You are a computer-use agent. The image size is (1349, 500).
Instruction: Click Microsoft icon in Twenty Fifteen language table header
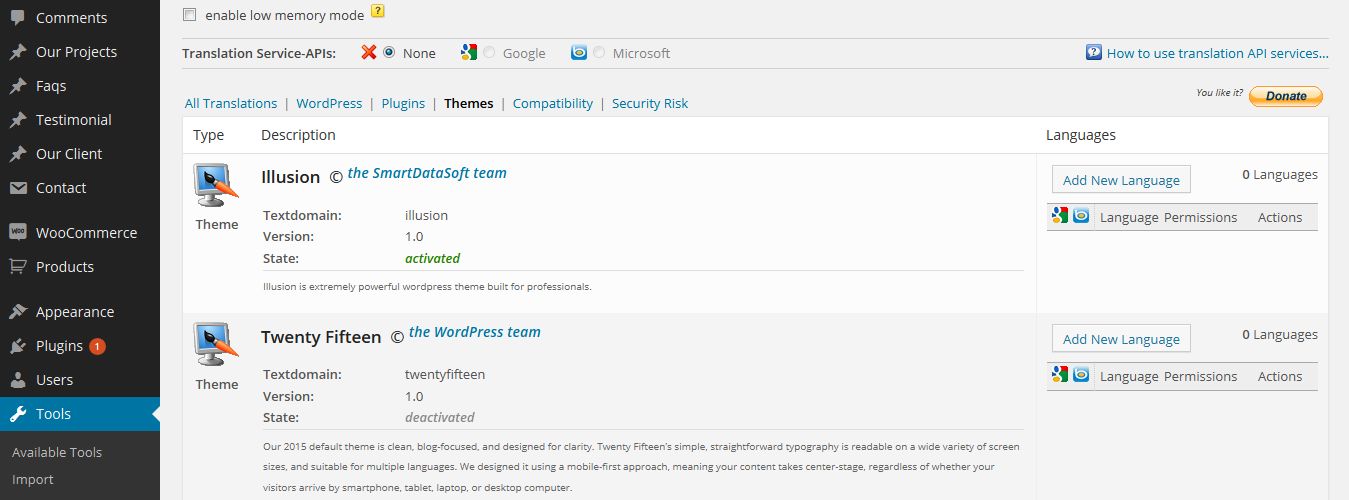(x=1081, y=375)
